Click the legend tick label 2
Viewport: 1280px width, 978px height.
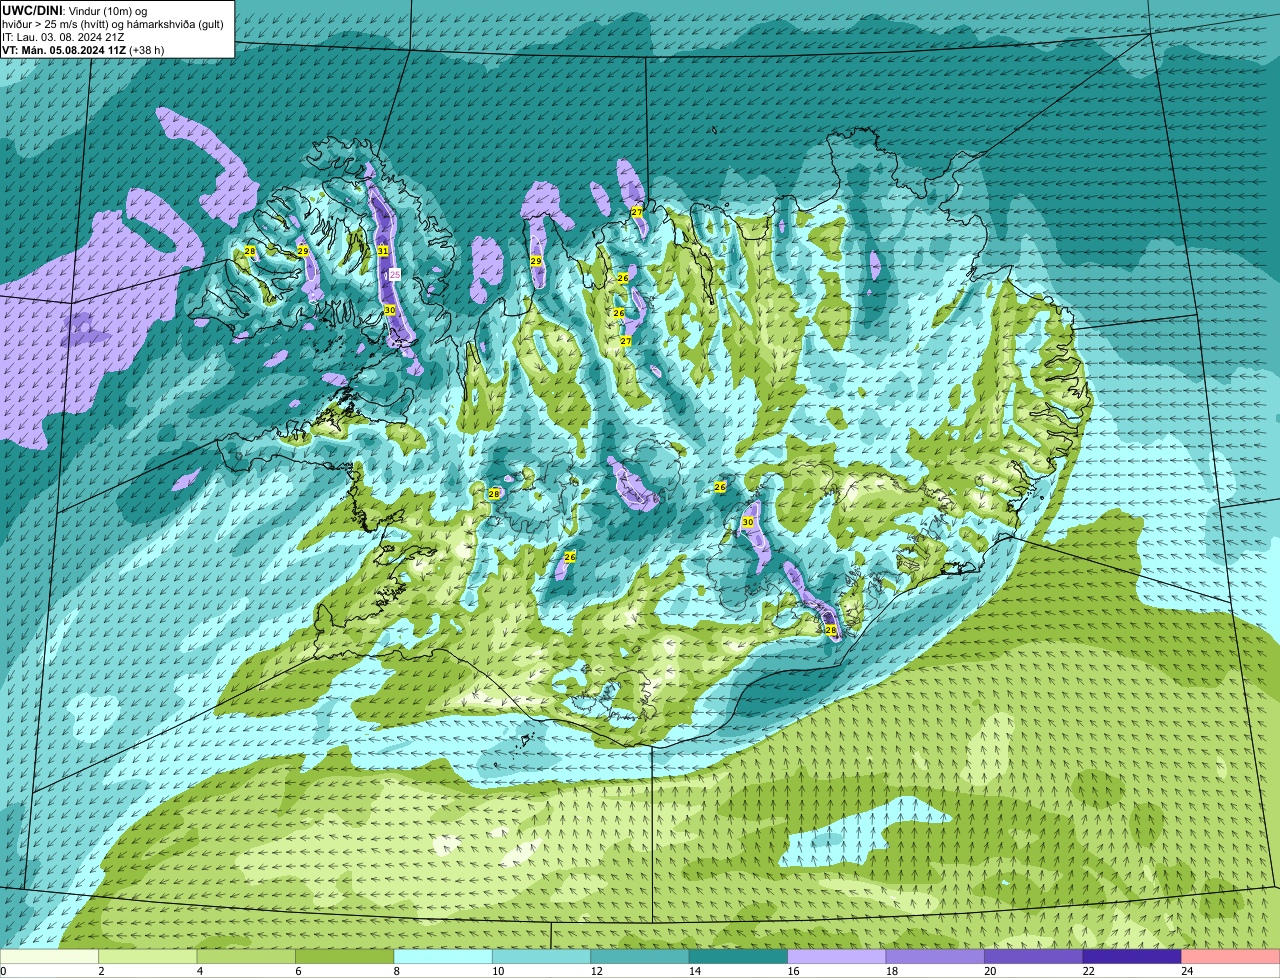pyautogui.click(x=101, y=971)
